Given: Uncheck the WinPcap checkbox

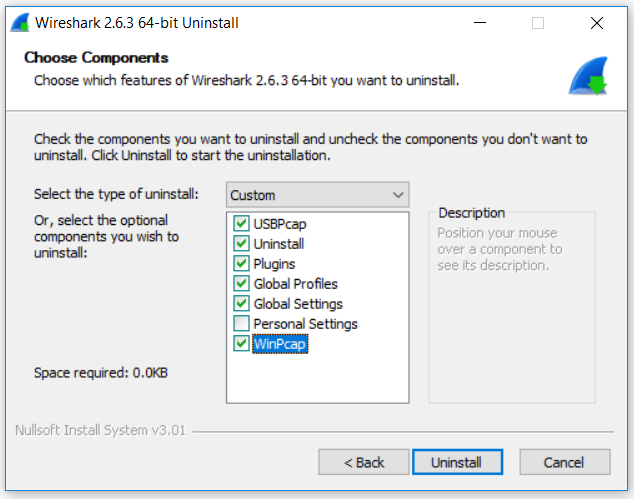Looking at the screenshot, I should tap(241, 344).
